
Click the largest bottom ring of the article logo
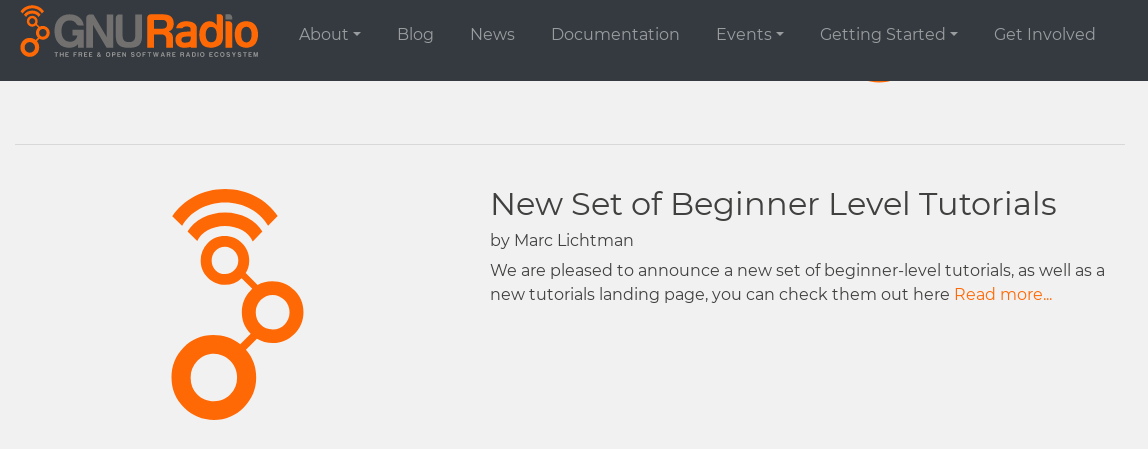(213, 378)
